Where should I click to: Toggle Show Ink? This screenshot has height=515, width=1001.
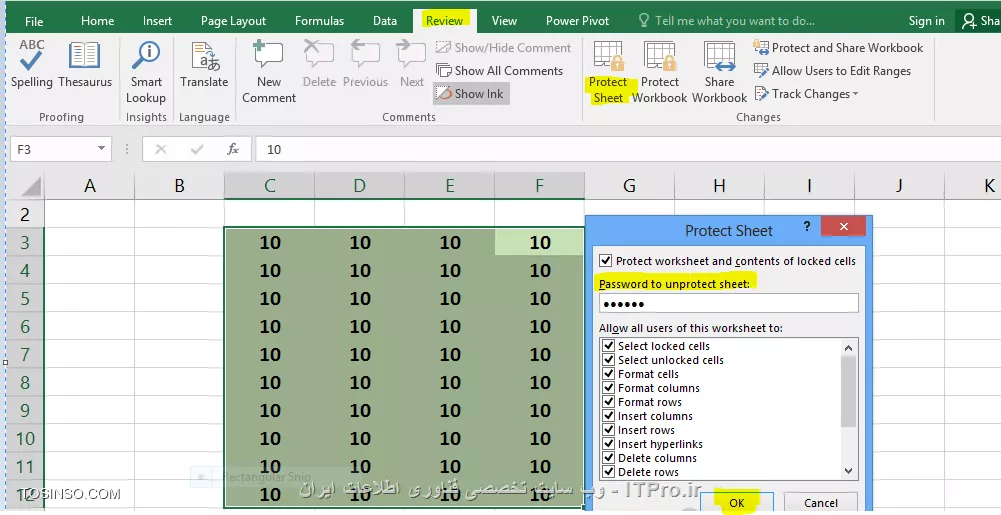point(471,94)
